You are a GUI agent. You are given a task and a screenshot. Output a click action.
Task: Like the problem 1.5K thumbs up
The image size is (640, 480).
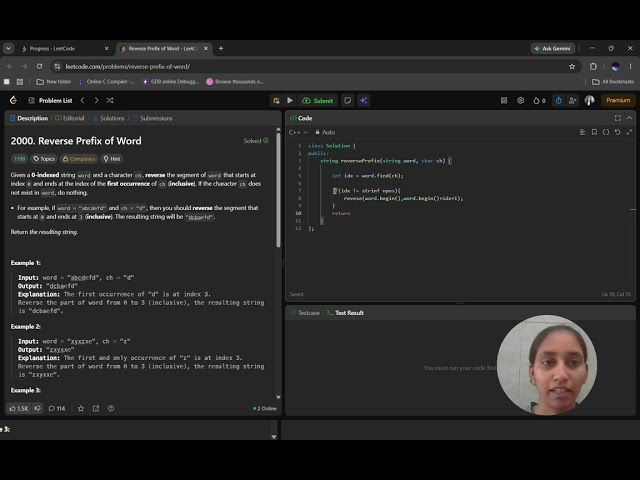coord(19,408)
